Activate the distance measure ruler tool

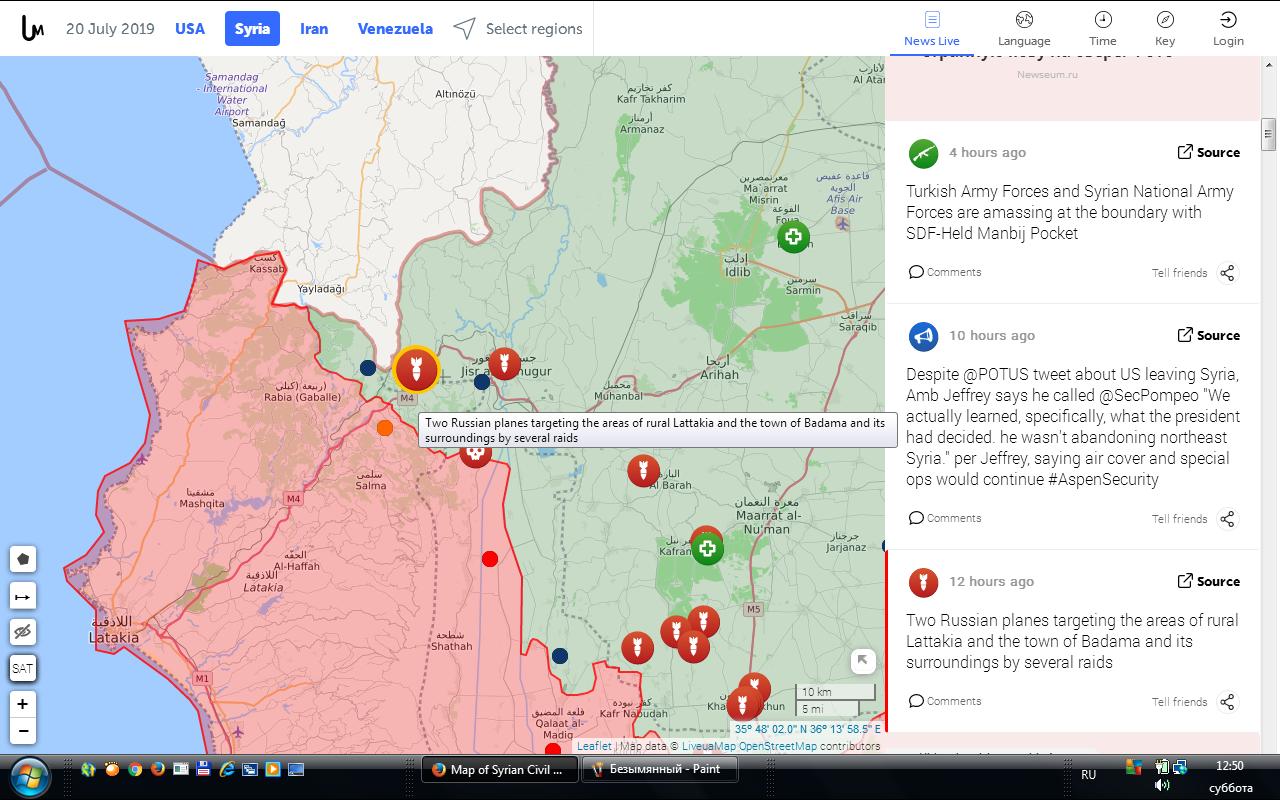tap(23, 596)
